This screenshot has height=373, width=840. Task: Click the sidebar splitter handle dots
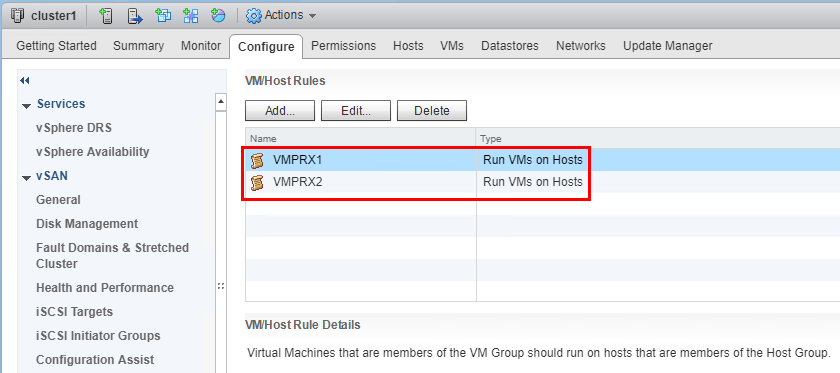[x=221, y=287]
